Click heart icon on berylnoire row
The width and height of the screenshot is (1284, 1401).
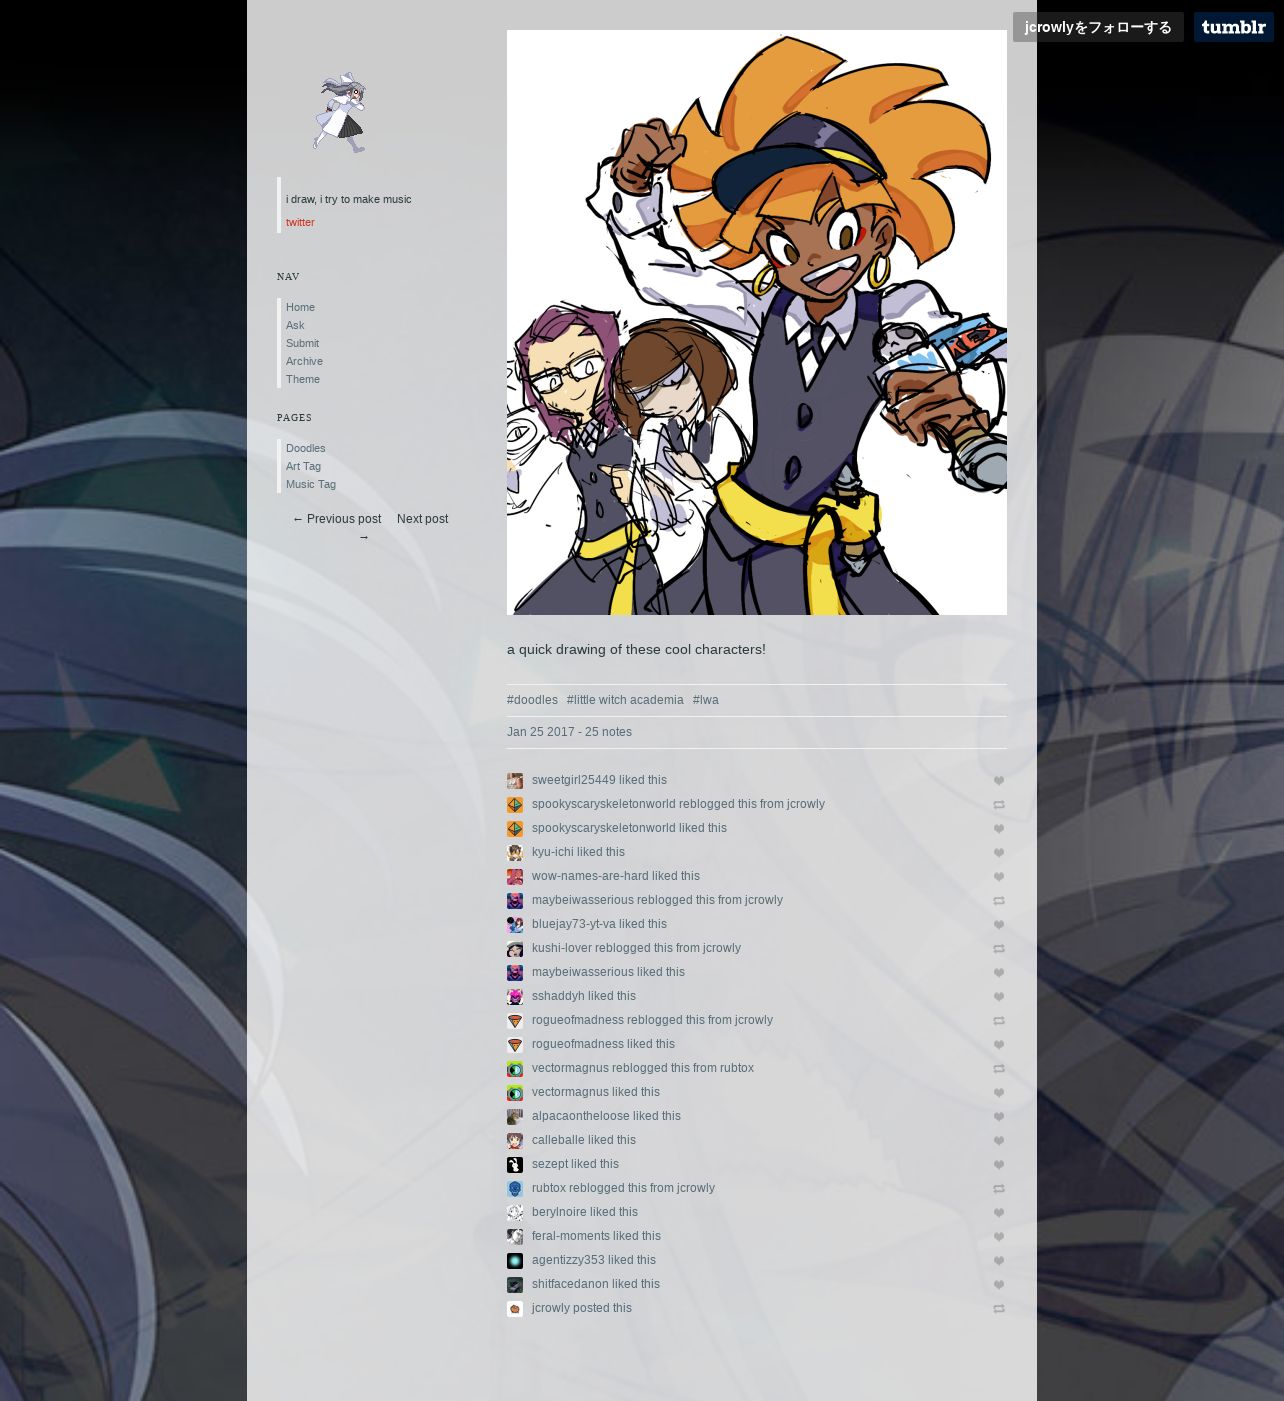(x=998, y=1213)
